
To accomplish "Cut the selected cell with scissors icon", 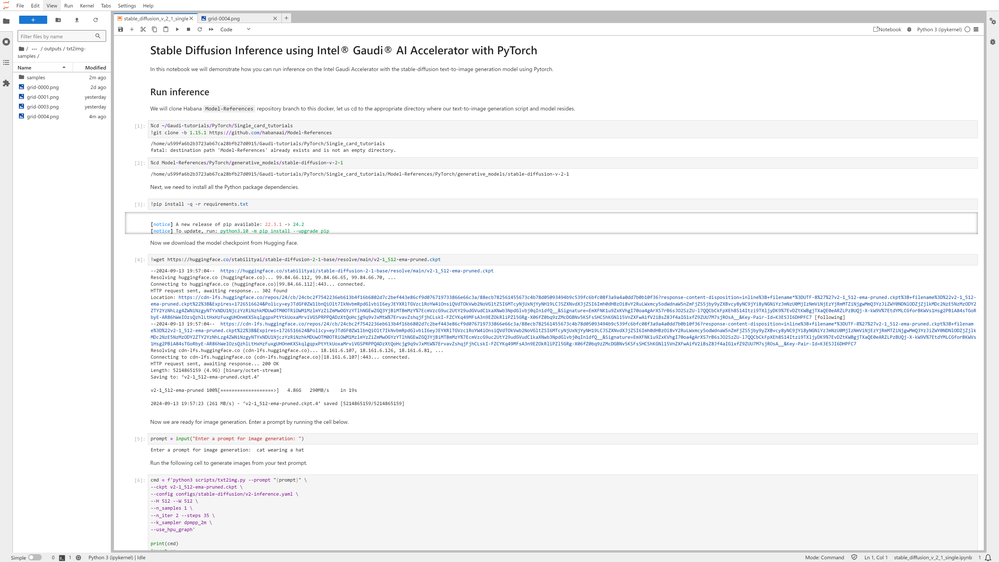I will [x=143, y=30].
